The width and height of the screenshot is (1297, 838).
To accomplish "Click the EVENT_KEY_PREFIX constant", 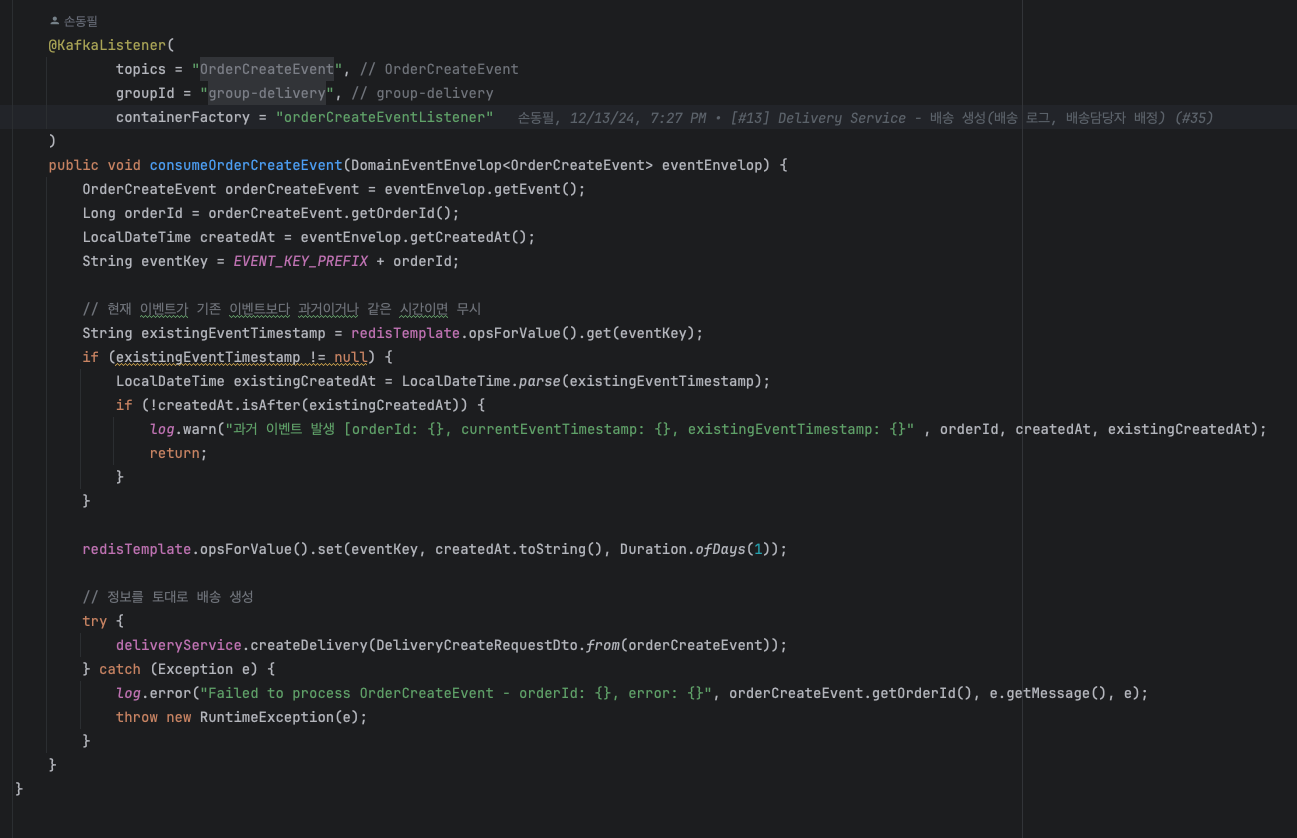I will pyautogui.click(x=301, y=261).
